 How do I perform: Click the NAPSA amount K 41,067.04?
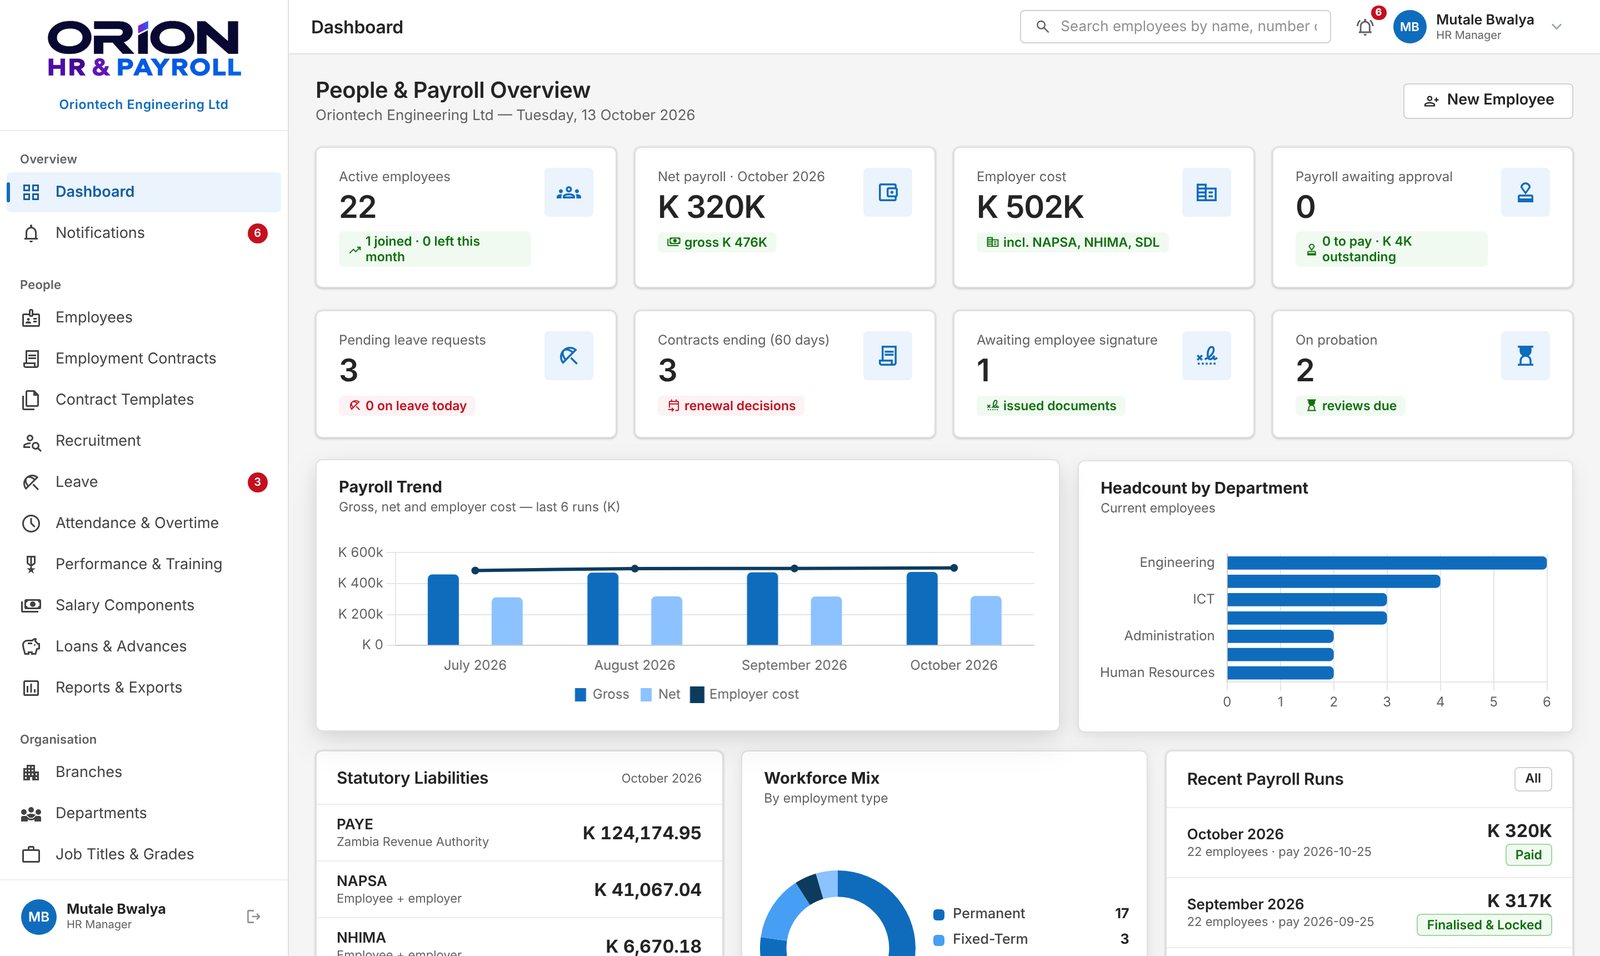click(648, 890)
